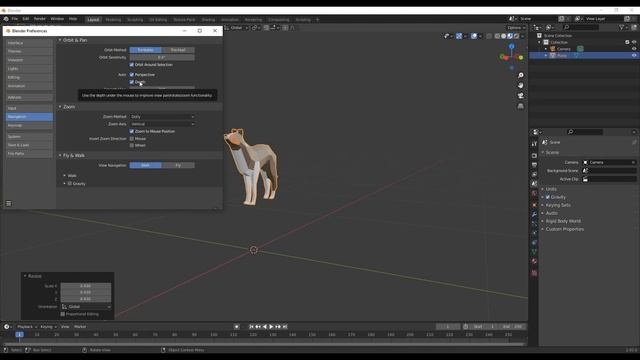Viewport: 640px width, 360px height.
Task: Open Object properties tab icon
Action: tap(534, 204)
